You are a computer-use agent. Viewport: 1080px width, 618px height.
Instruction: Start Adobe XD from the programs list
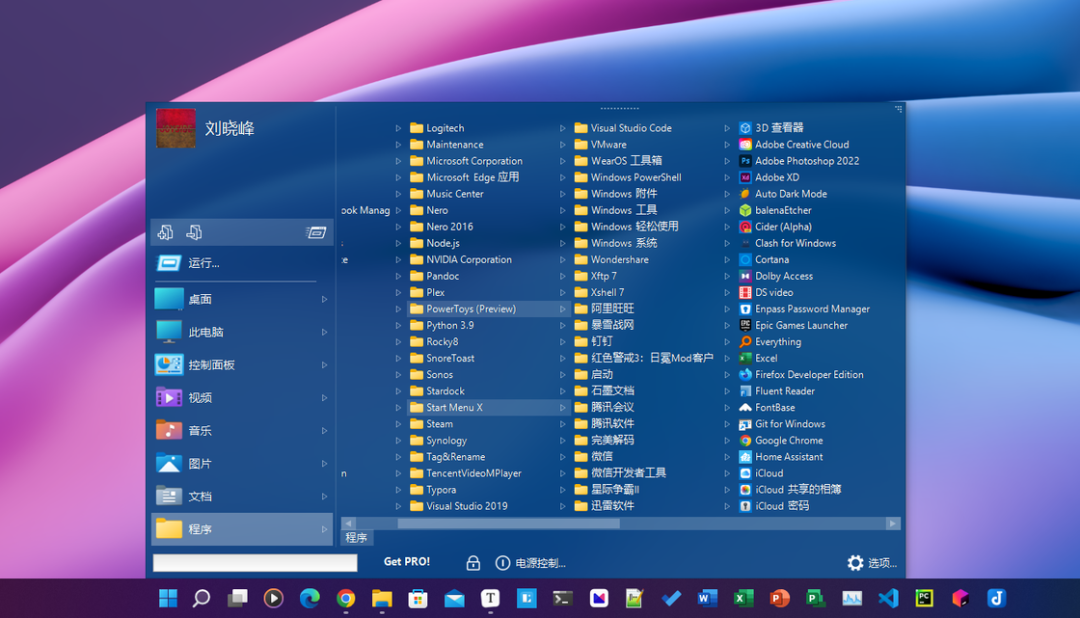coord(769,177)
